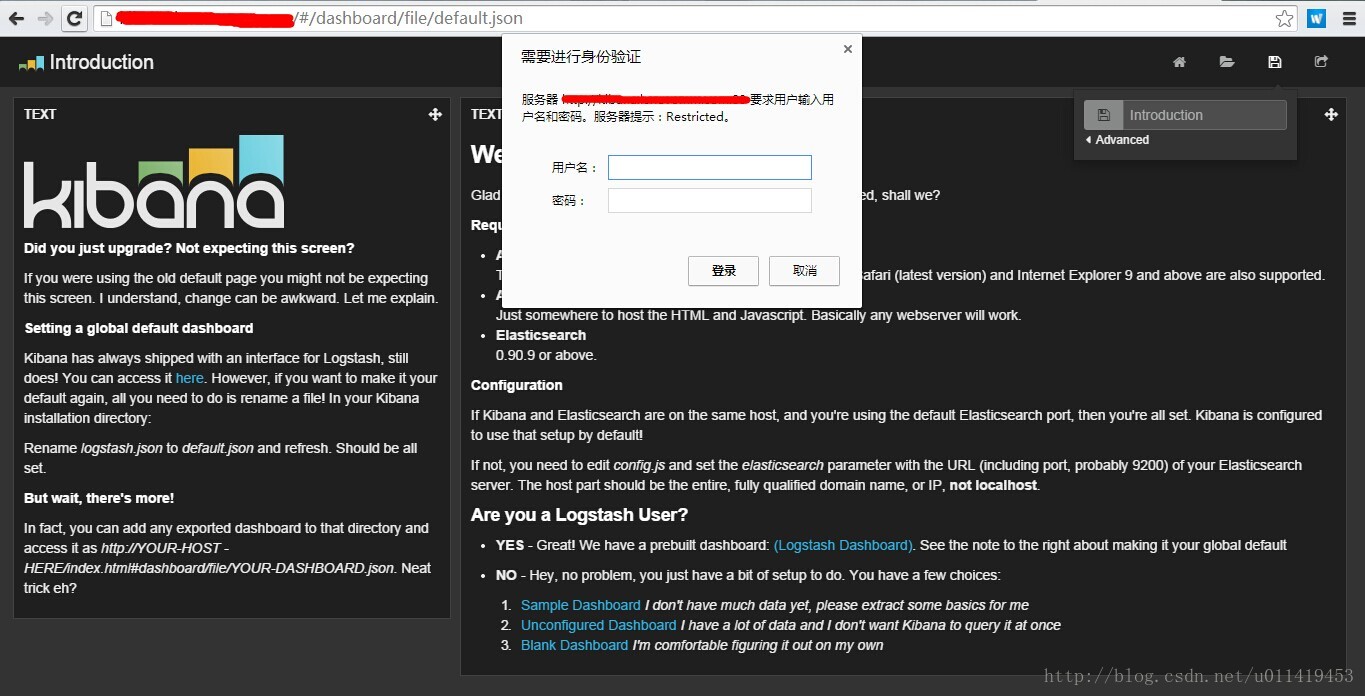
Task: Go to Kibana home dashboard icon
Action: click(1180, 62)
